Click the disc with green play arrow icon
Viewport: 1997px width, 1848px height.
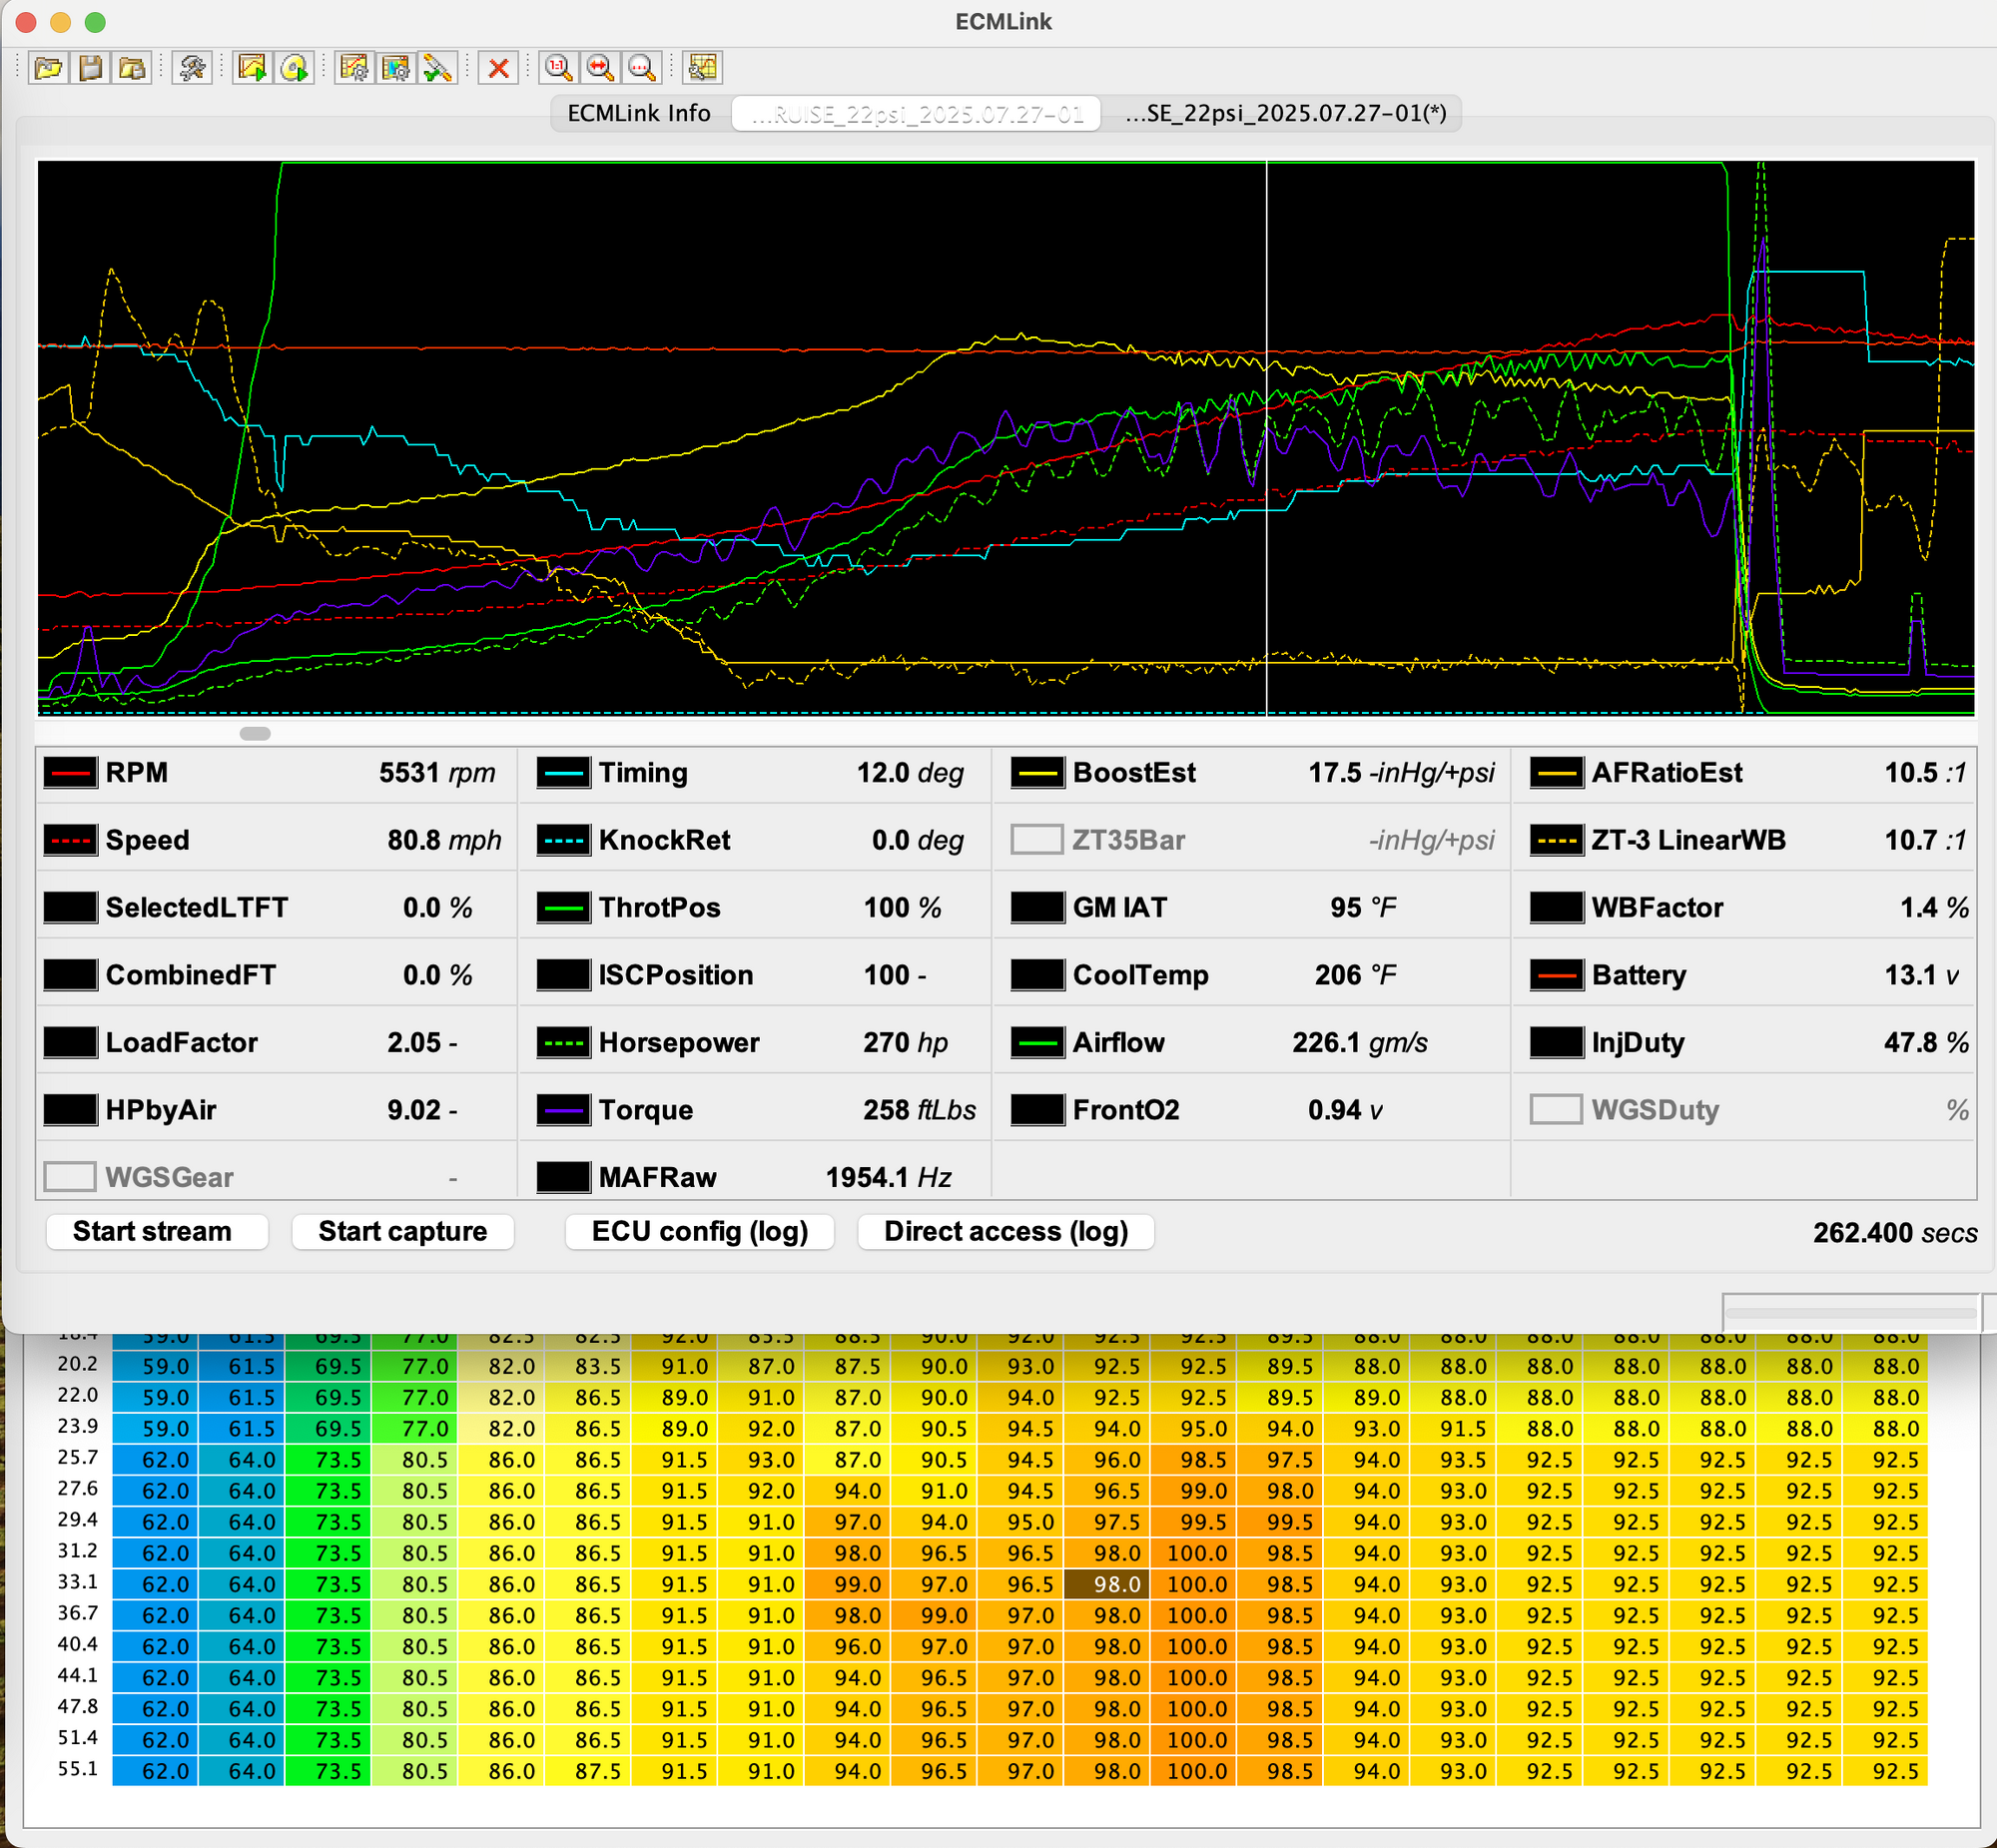[x=294, y=68]
